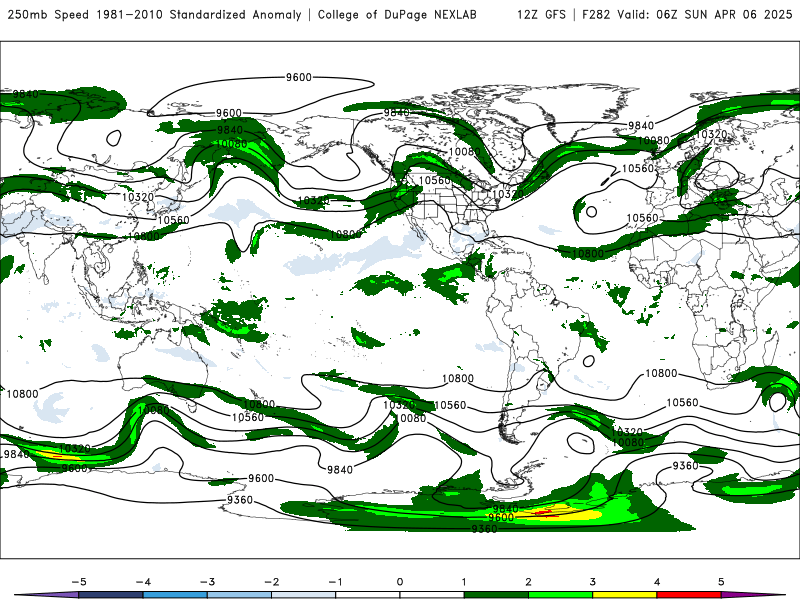Click the colorbar label "2"
800x600 pixels.
[528, 582]
